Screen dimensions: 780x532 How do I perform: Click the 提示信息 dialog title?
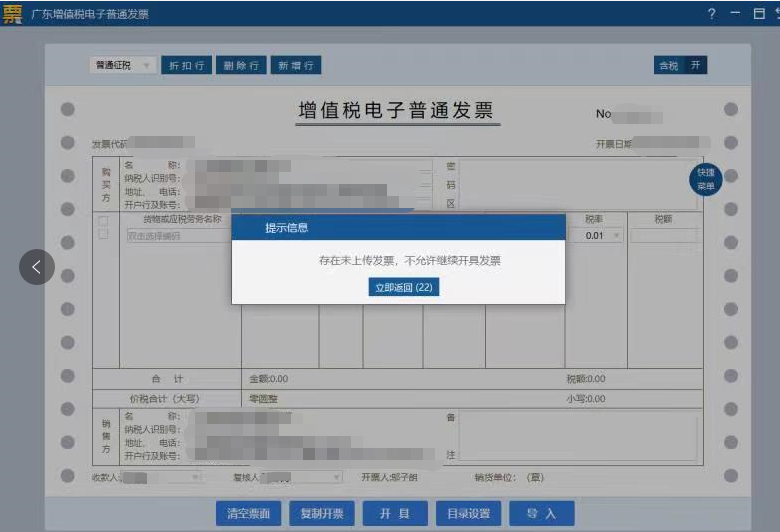287,228
